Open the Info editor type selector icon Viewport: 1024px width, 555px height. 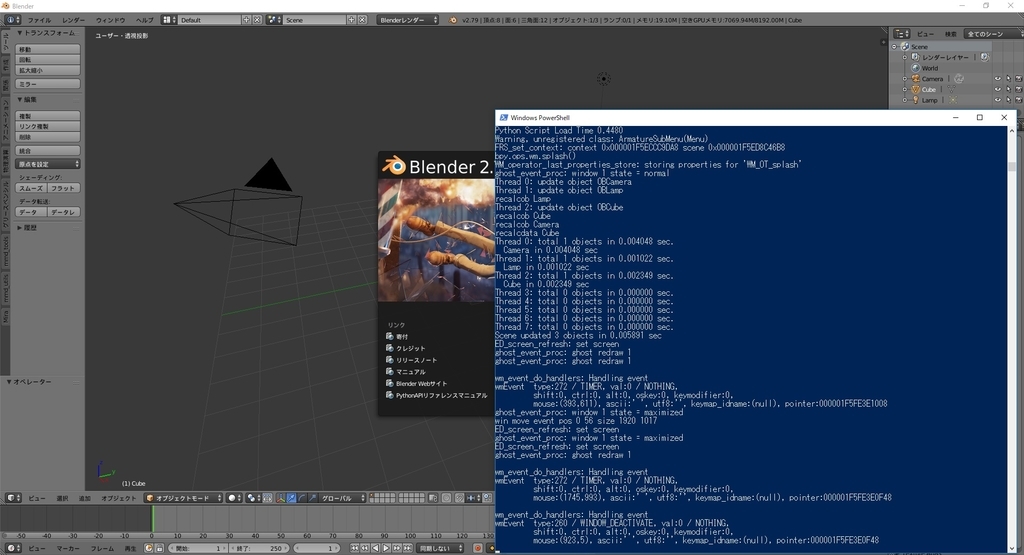tap(12, 20)
